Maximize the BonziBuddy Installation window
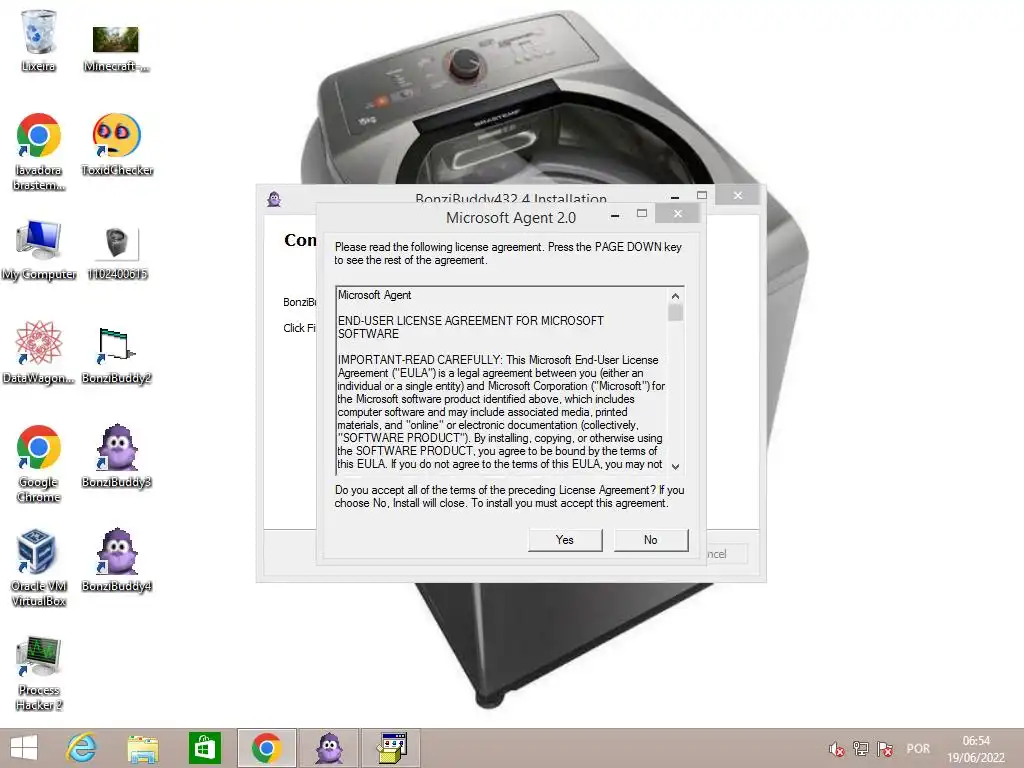The image size is (1024, 768). click(702, 195)
